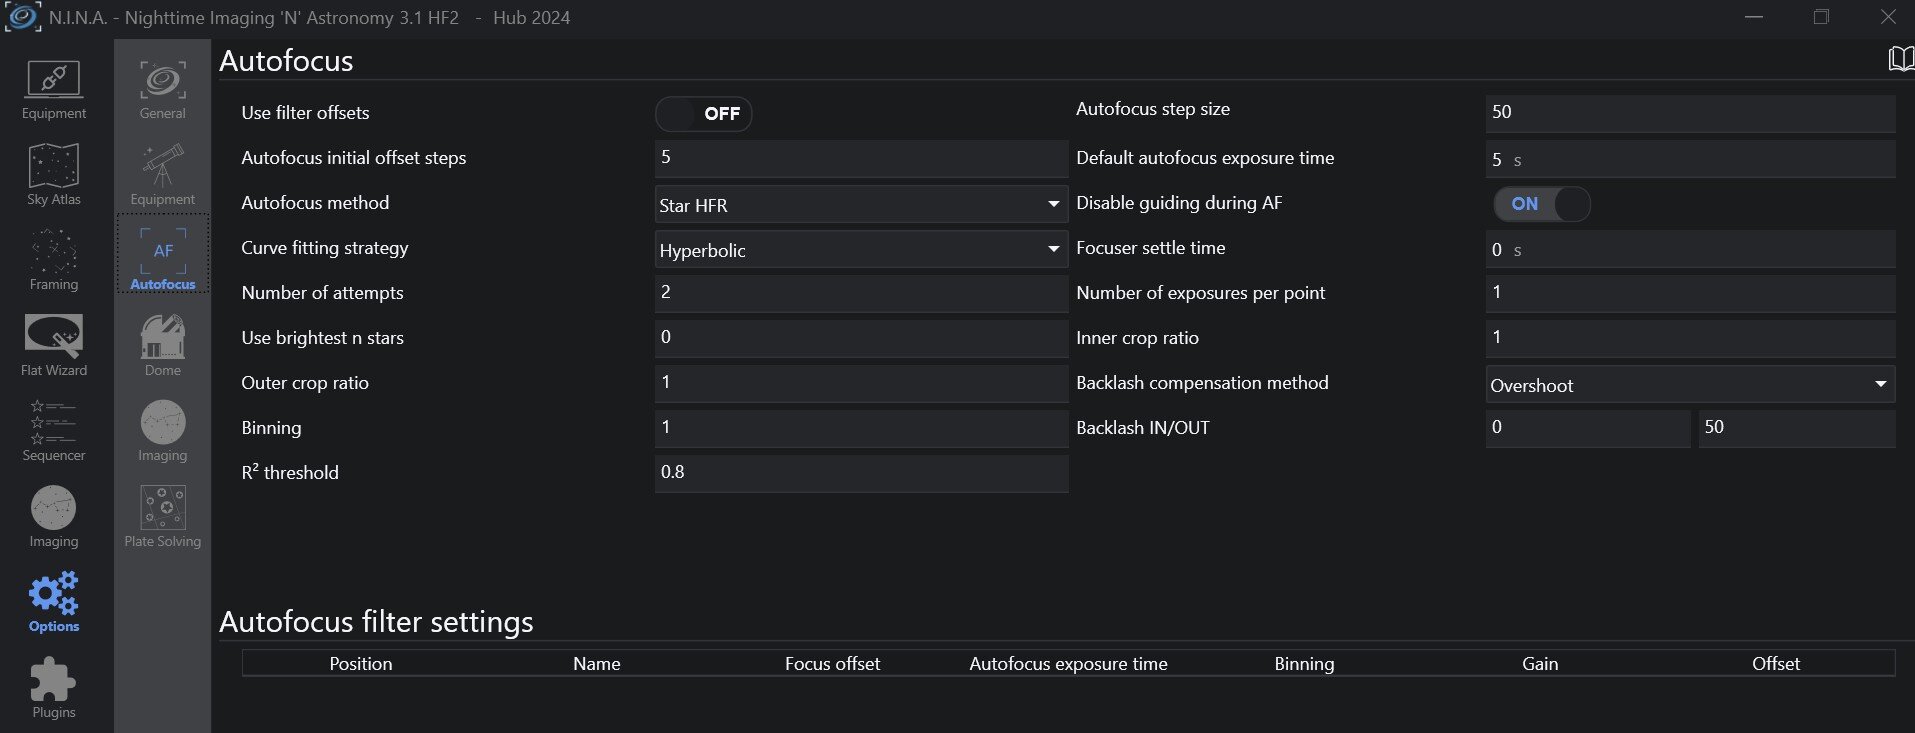
Task: Go to the Framing assistant
Action: (x=54, y=260)
